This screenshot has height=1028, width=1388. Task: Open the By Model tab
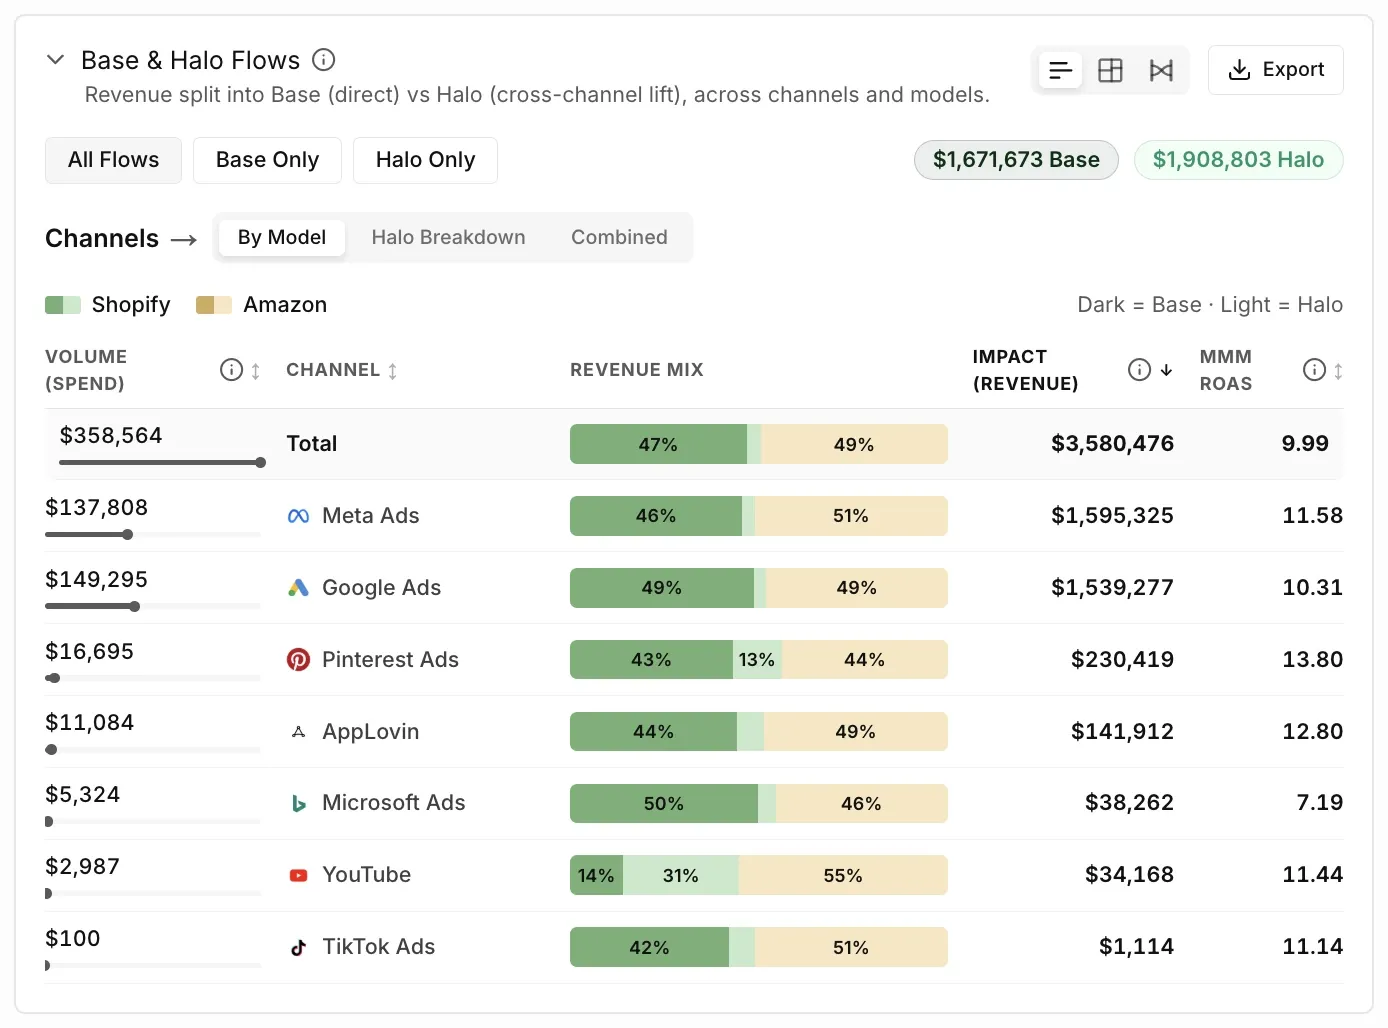click(x=282, y=238)
